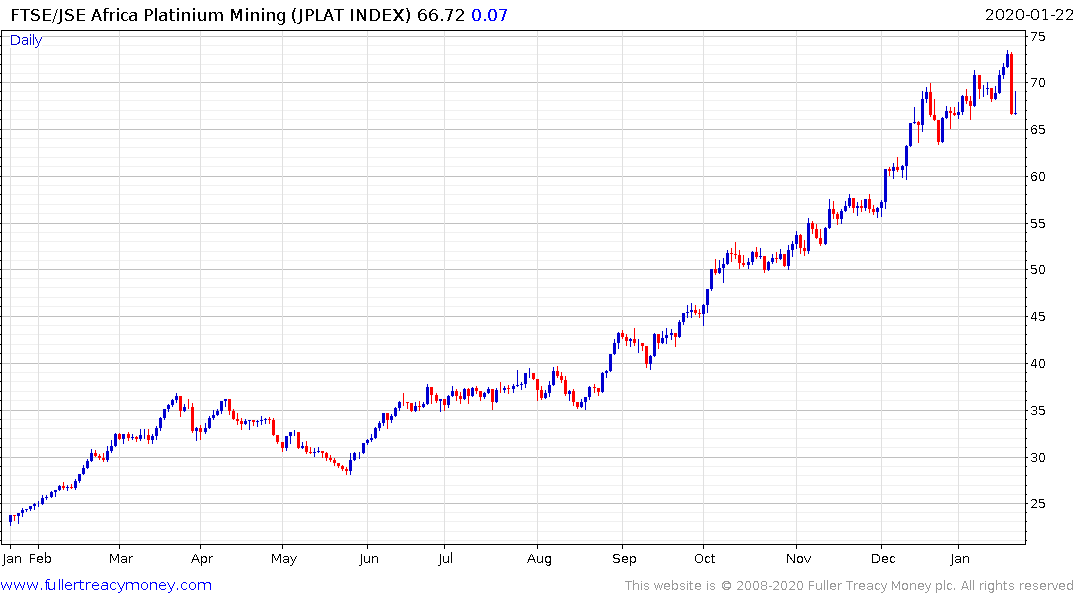The image size is (1075, 600).
Task: Select the 60 level on the price axis
Action: (x=1038, y=177)
